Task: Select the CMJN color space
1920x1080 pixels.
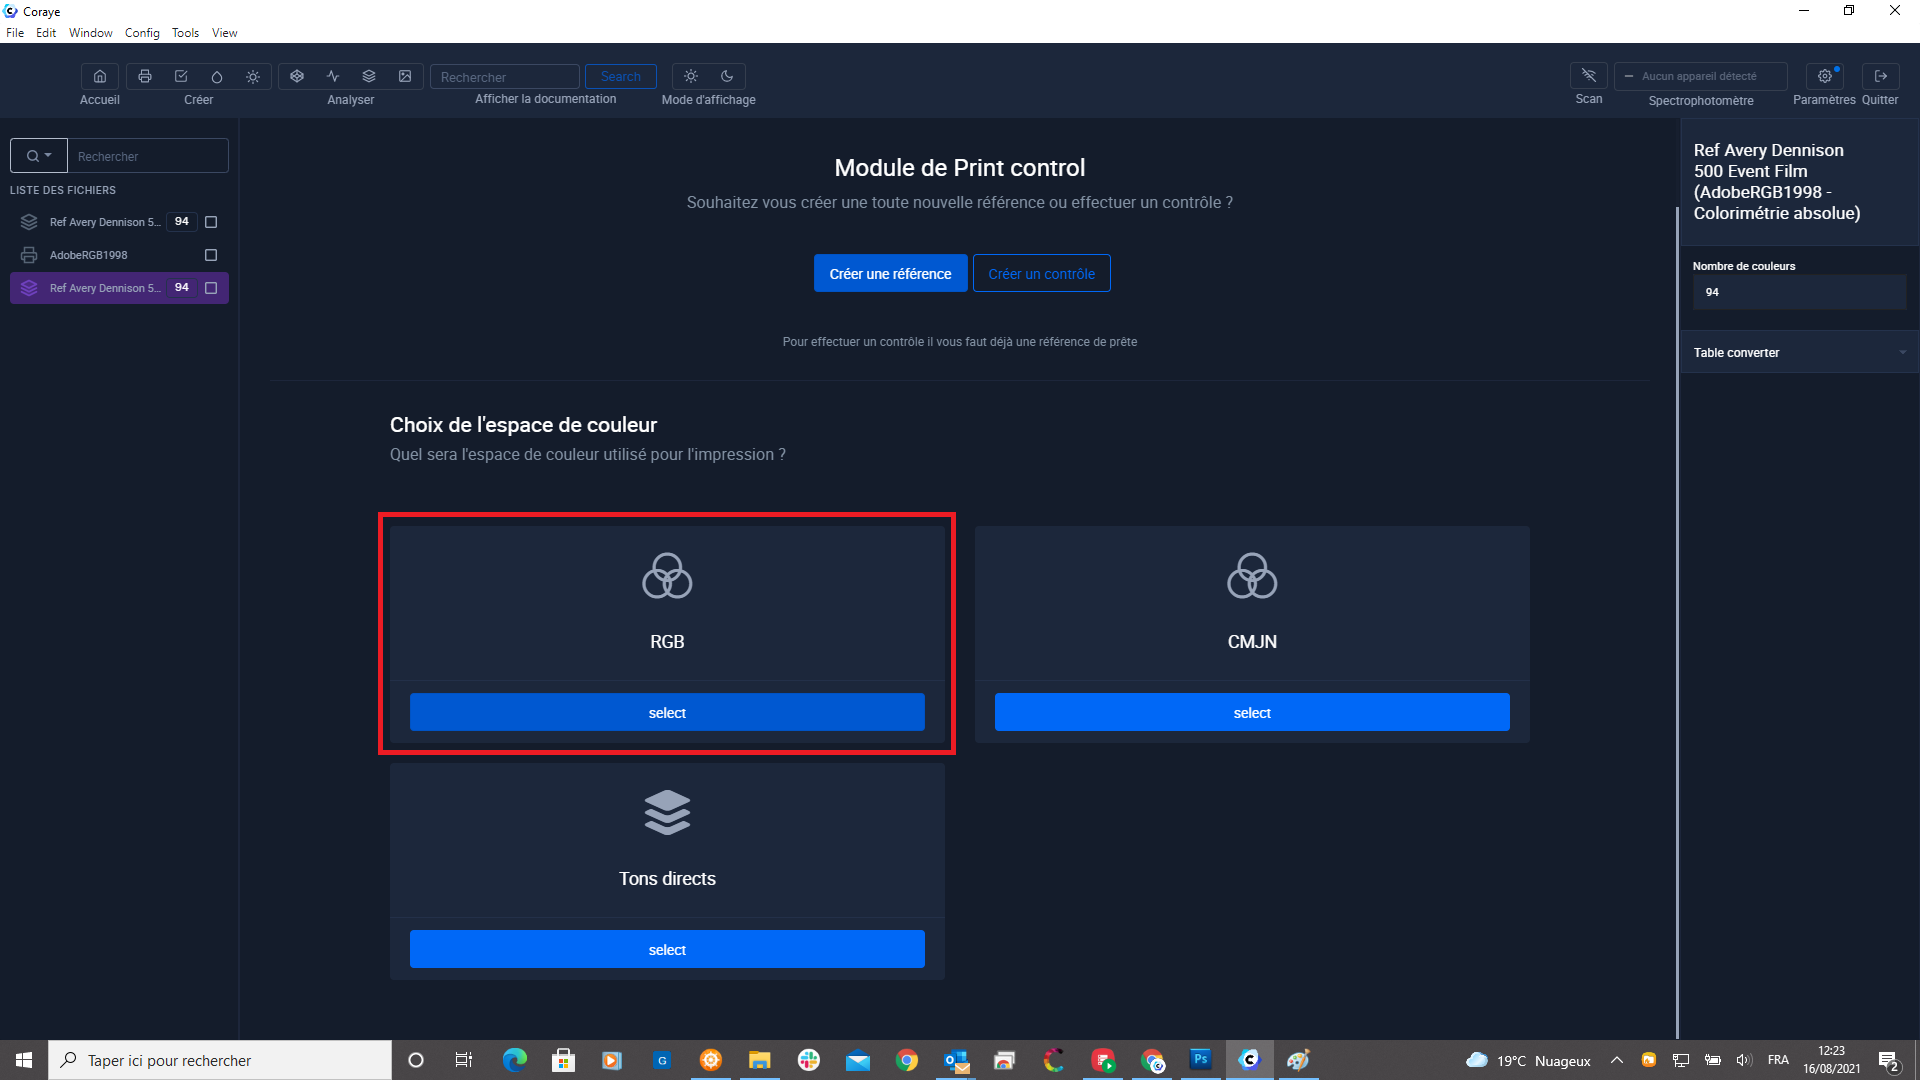Action: click(x=1252, y=712)
